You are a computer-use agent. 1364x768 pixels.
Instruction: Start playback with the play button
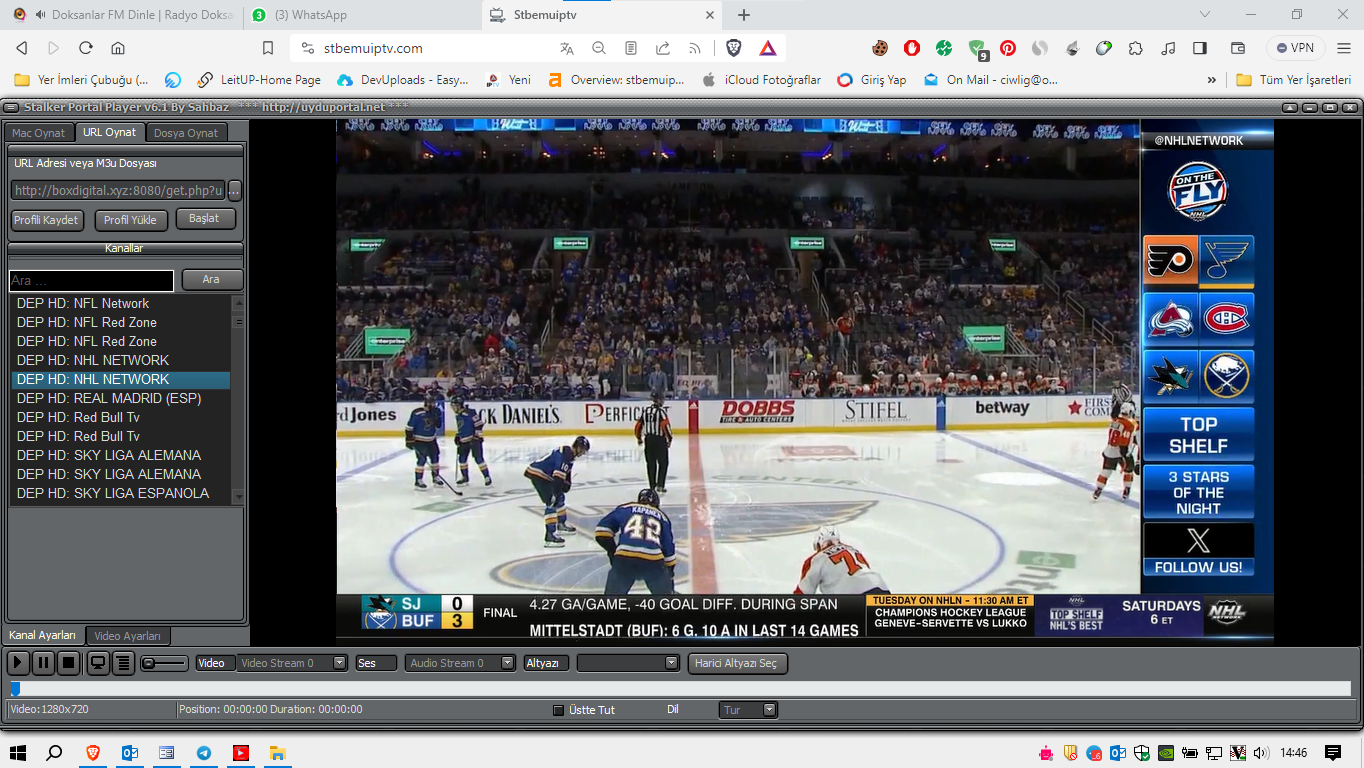coord(18,662)
